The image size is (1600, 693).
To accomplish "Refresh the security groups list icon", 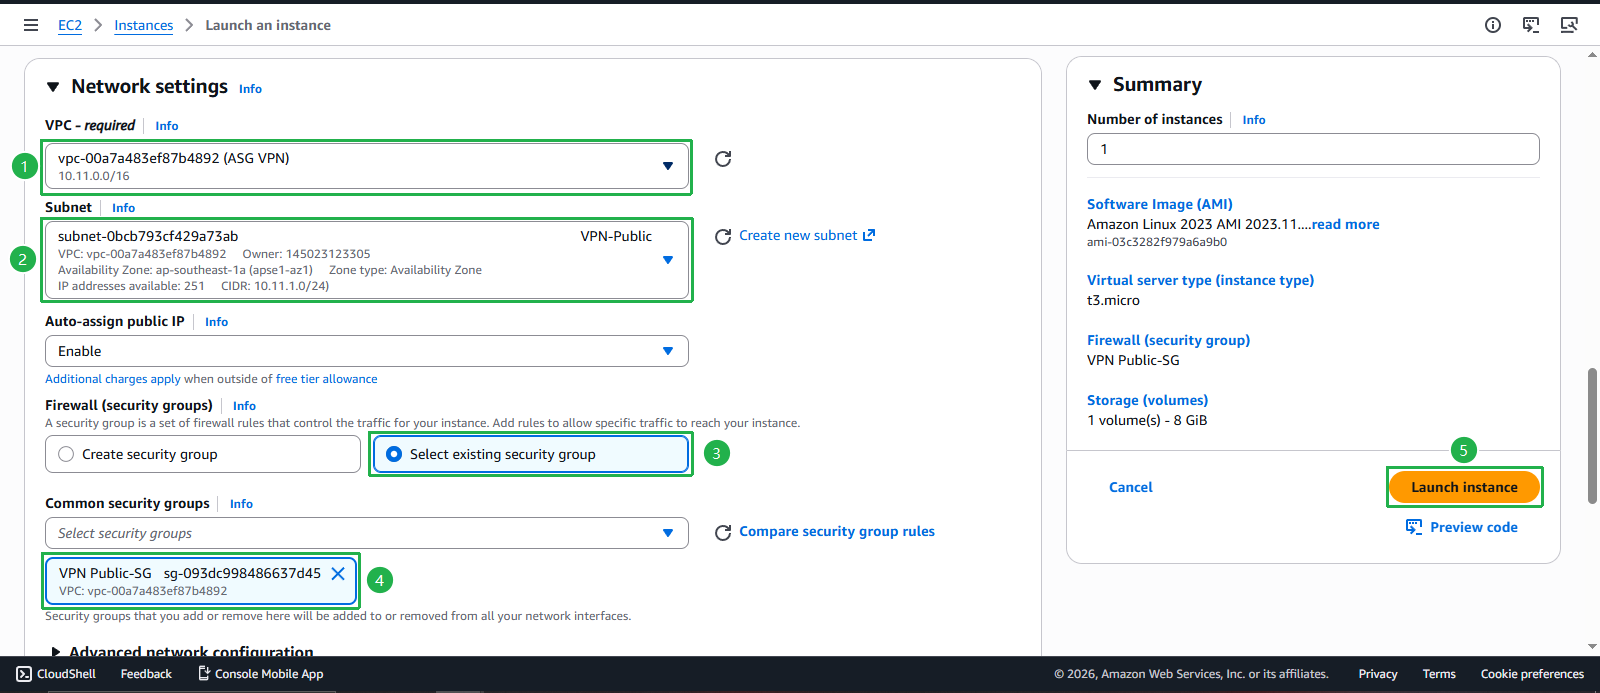I will coord(723,533).
